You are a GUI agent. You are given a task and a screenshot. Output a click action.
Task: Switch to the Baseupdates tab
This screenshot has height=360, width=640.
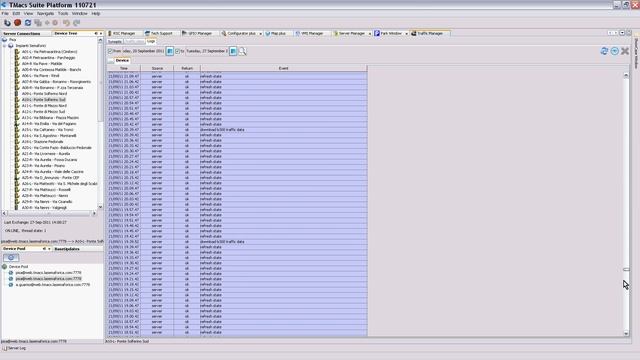pyautogui.click(x=67, y=249)
